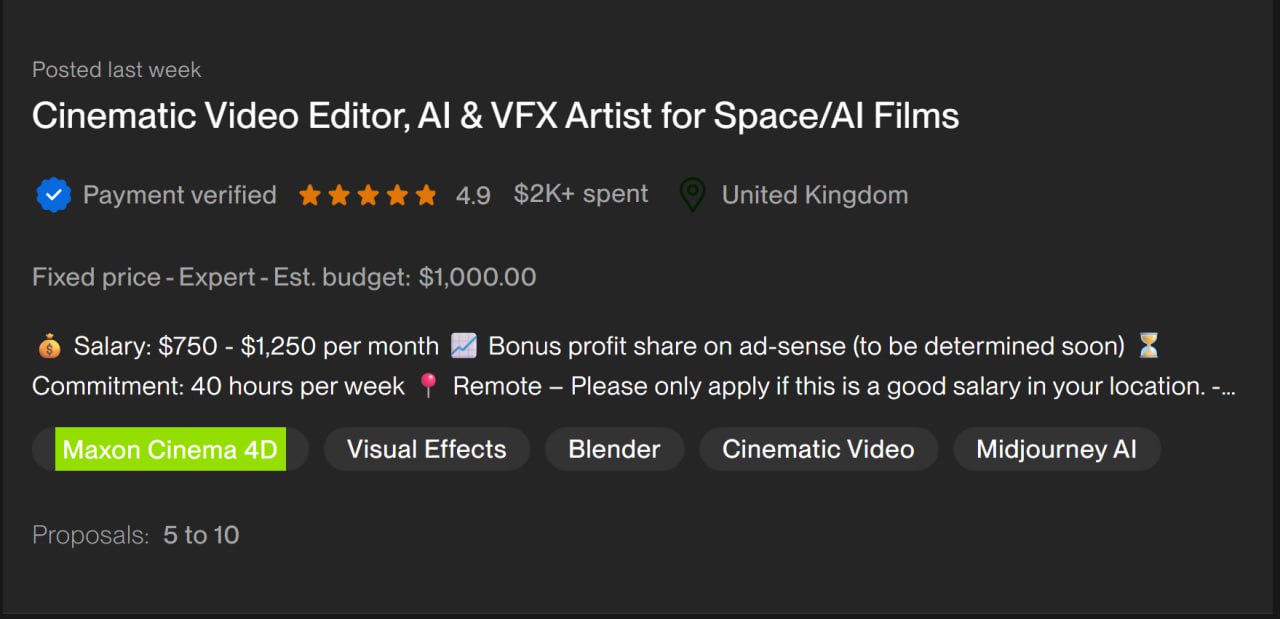The image size is (1280, 619).
Task: Click the Proposals 5 to 10 text
Action: pos(136,535)
